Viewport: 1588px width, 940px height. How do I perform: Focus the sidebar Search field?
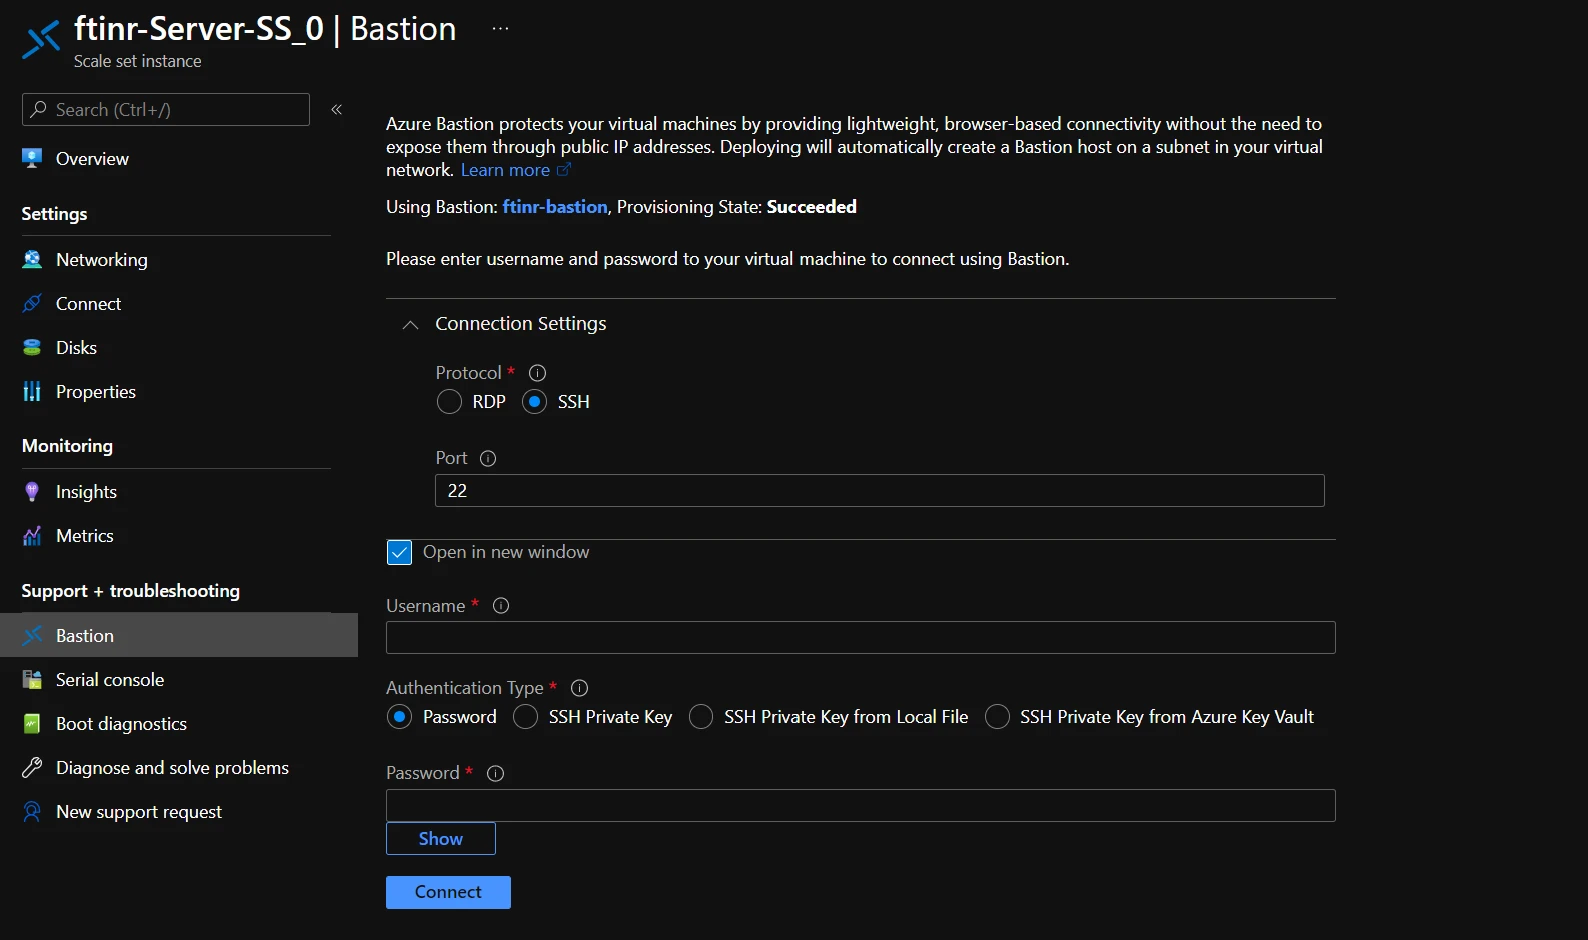click(166, 109)
